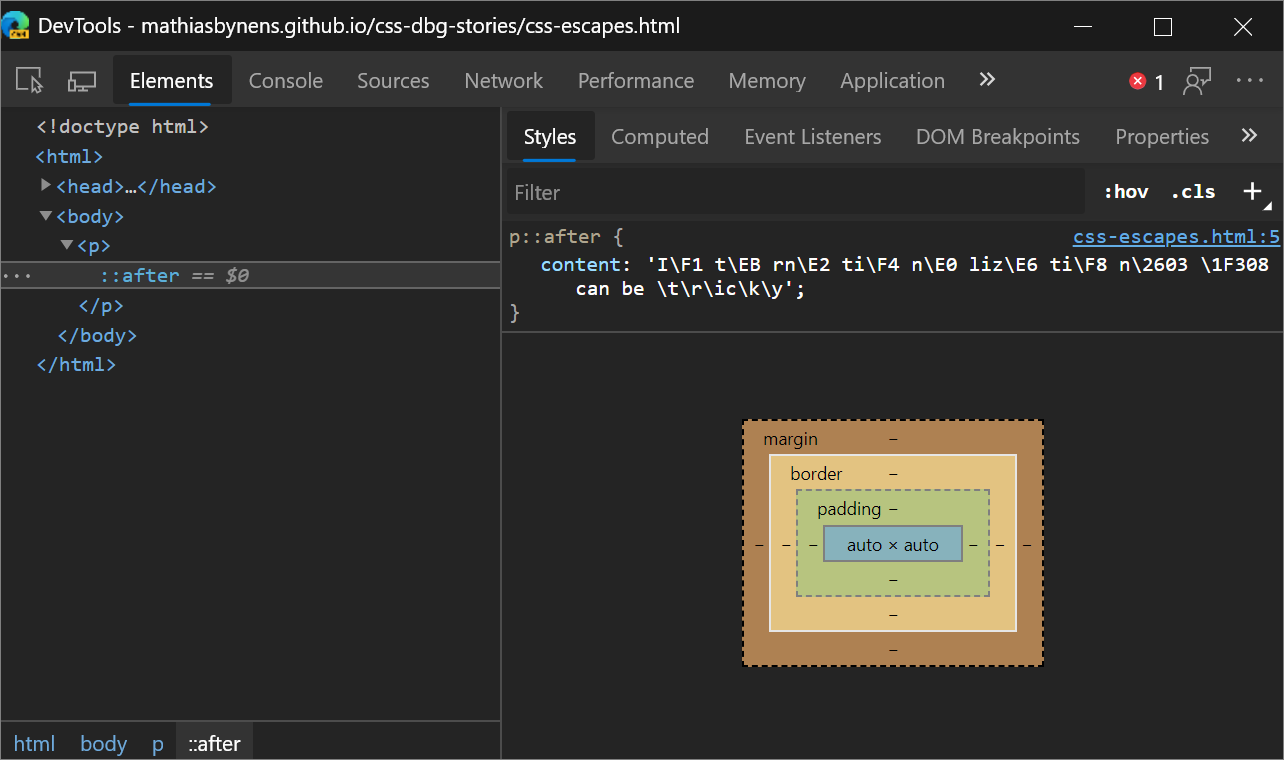Show more main DevTools tabs chevron
Screen dimensions: 1284x760
pos(987,80)
